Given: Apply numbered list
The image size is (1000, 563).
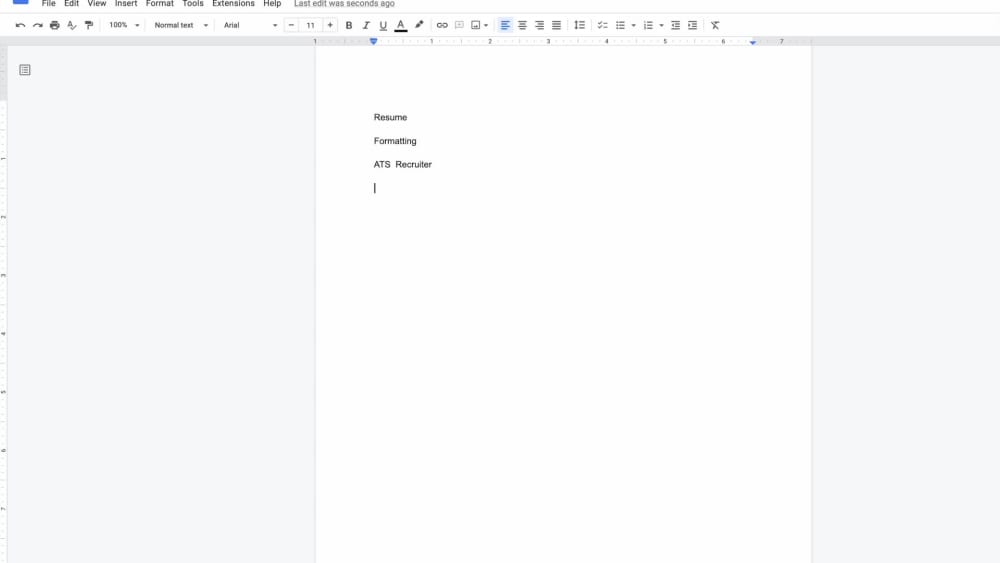Looking at the screenshot, I should click(648, 26).
